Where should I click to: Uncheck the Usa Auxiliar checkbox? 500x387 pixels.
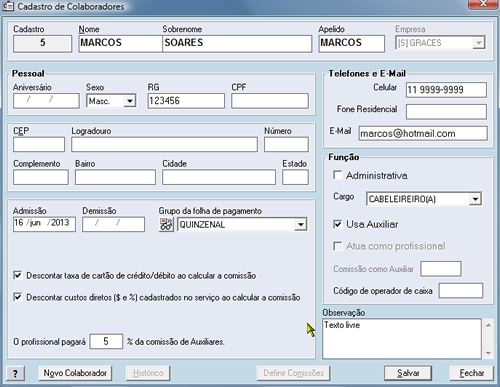pyautogui.click(x=338, y=224)
